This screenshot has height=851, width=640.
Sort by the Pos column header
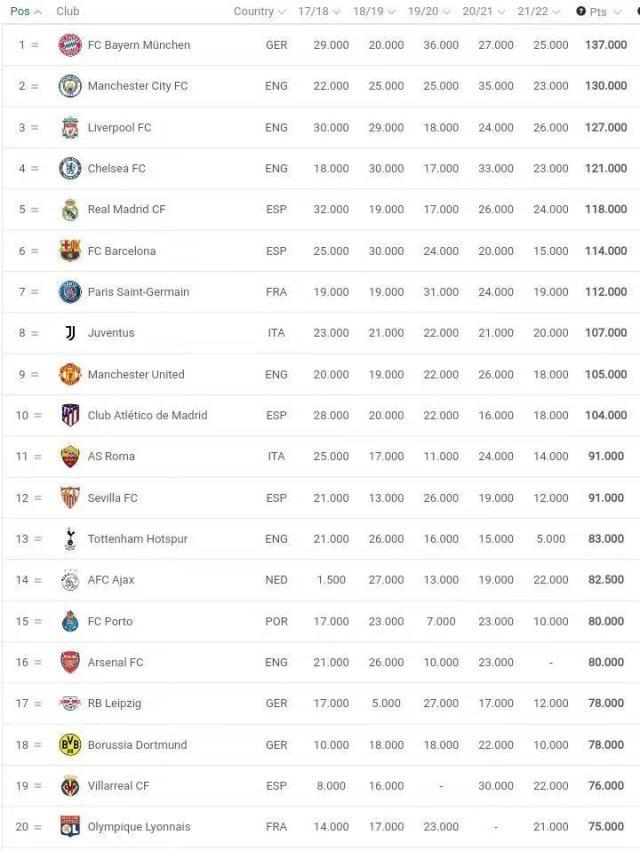pos(26,11)
